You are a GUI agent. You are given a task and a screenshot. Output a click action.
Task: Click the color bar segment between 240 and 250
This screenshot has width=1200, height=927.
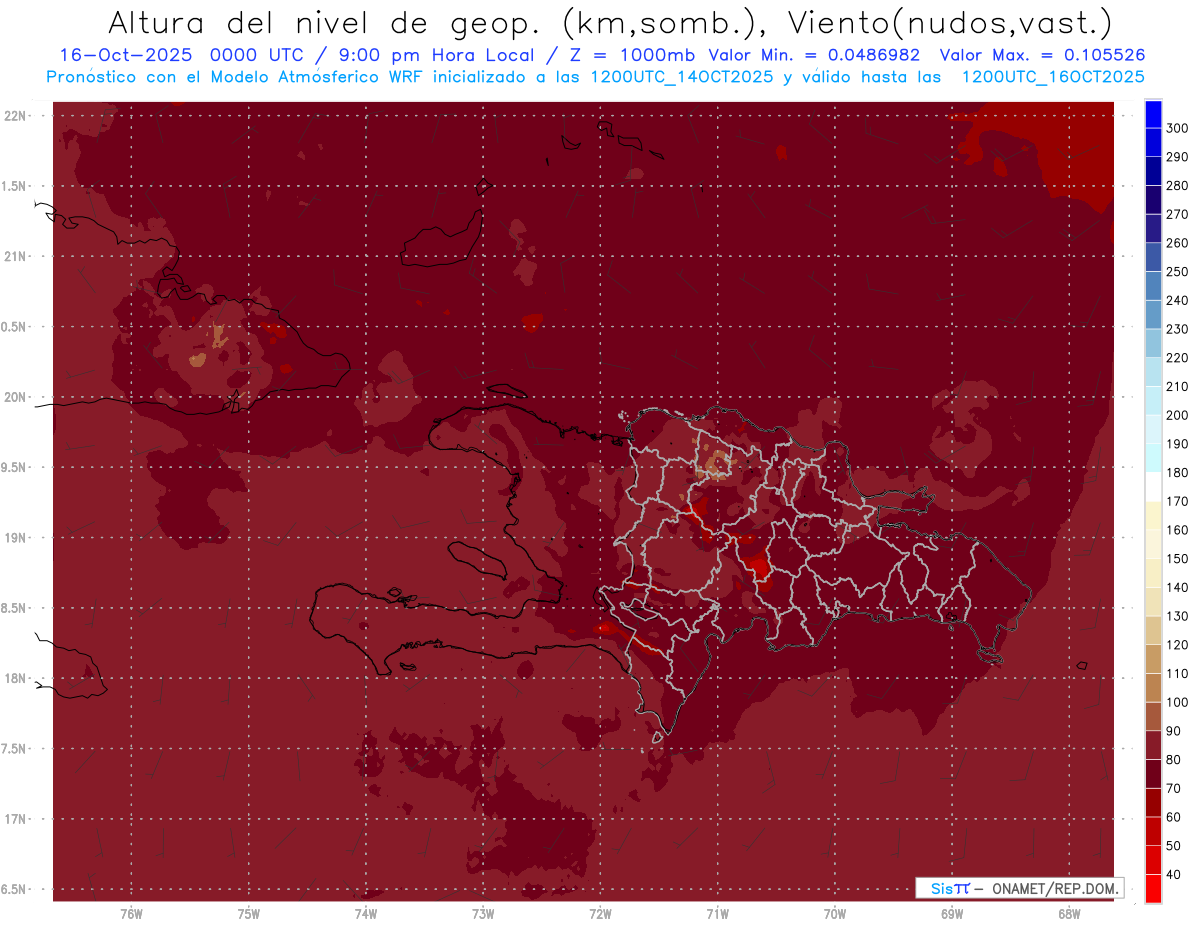pyautogui.click(x=1153, y=286)
